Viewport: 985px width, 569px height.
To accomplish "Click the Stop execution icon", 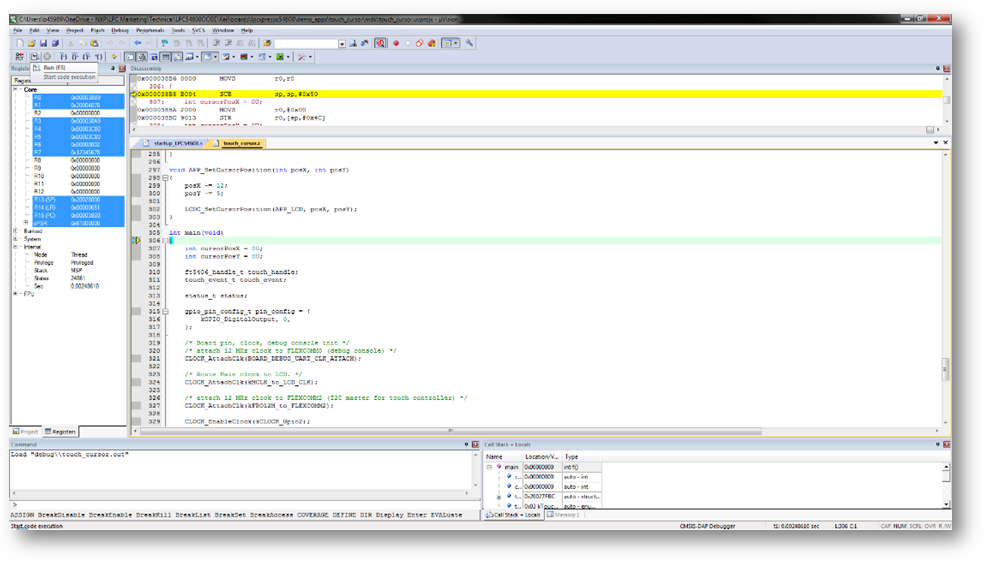I will [x=47, y=57].
